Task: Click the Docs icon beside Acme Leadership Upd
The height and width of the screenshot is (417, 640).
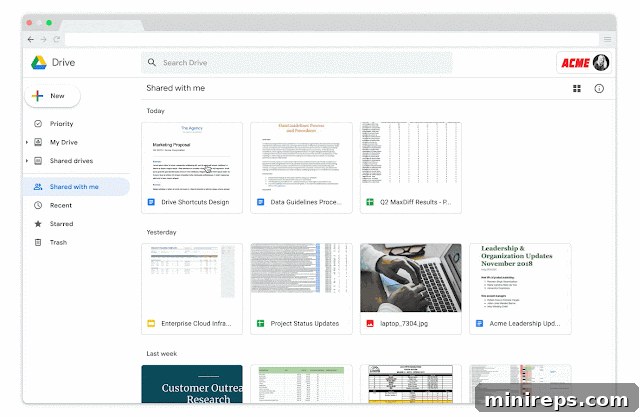Action: point(479,324)
